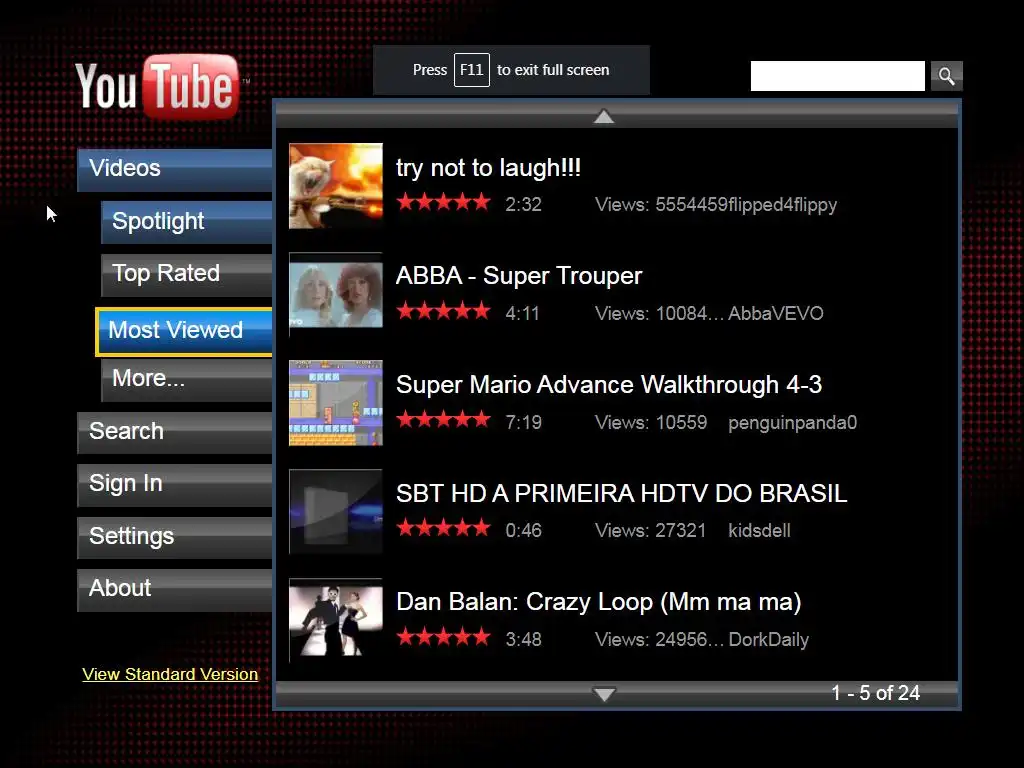Viewport: 1024px width, 768px height.
Task: Click the magnifying glass search icon
Action: (946, 76)
